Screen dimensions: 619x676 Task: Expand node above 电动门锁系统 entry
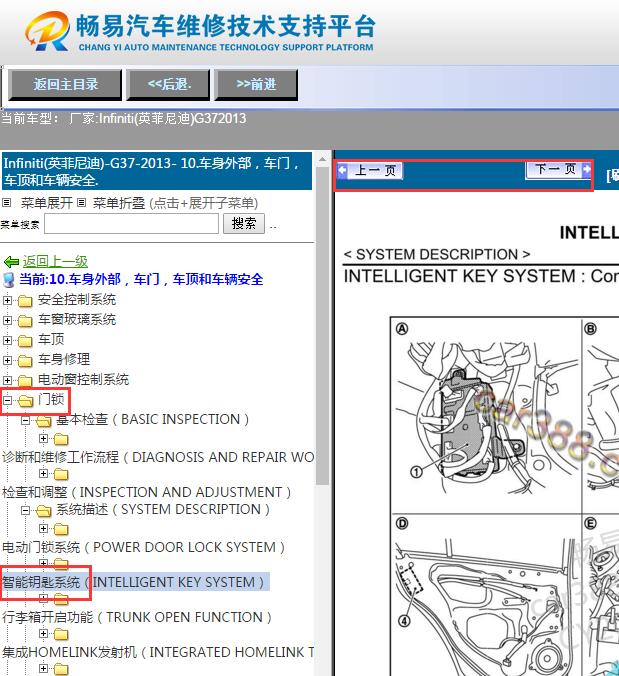pyautogui.click(x=43, y=529)
